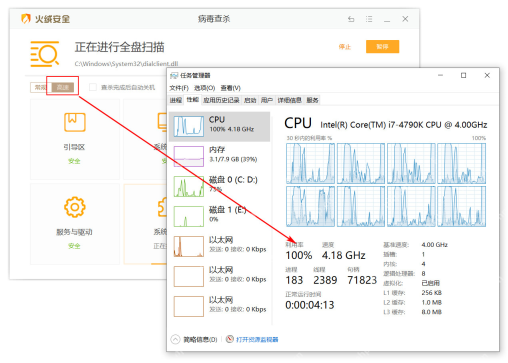Close the Huorong Security window
The image size is (508, 363).
click(405, 19)
